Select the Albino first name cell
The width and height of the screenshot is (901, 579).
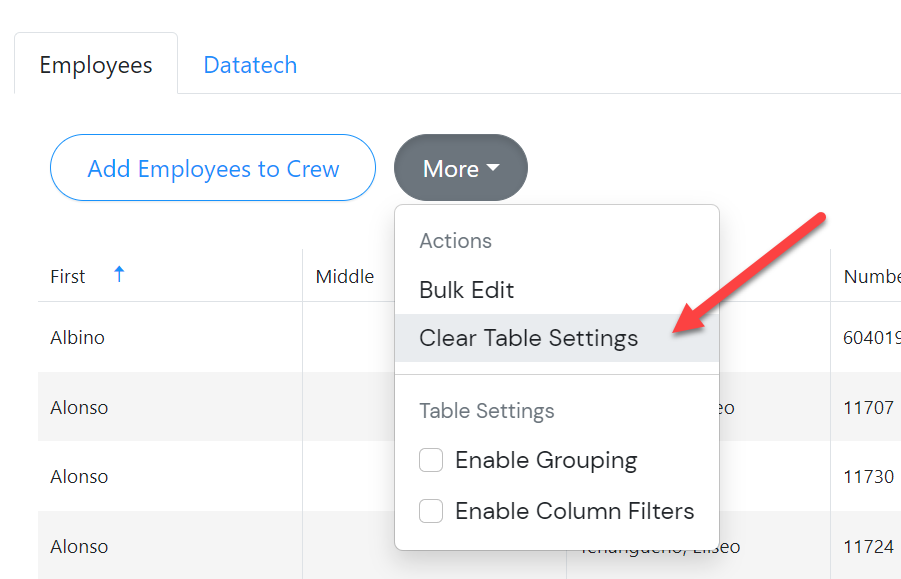pyautogui.click(x=78, y=338)
